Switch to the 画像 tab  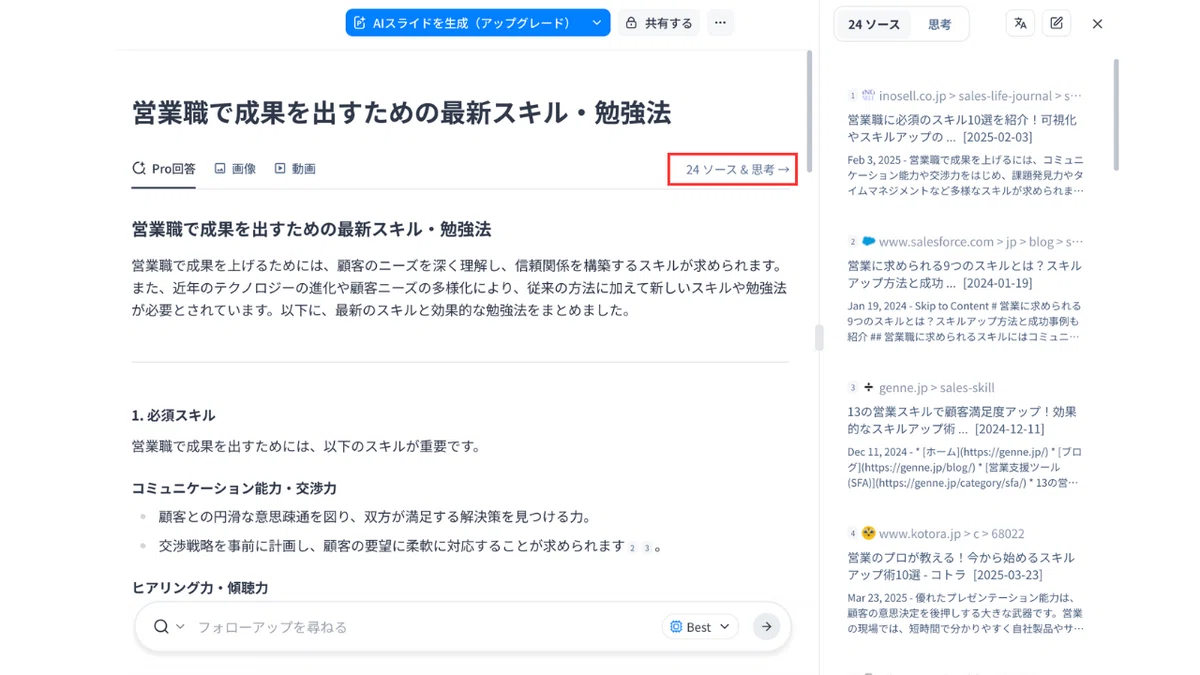click(x=235, y=168)
